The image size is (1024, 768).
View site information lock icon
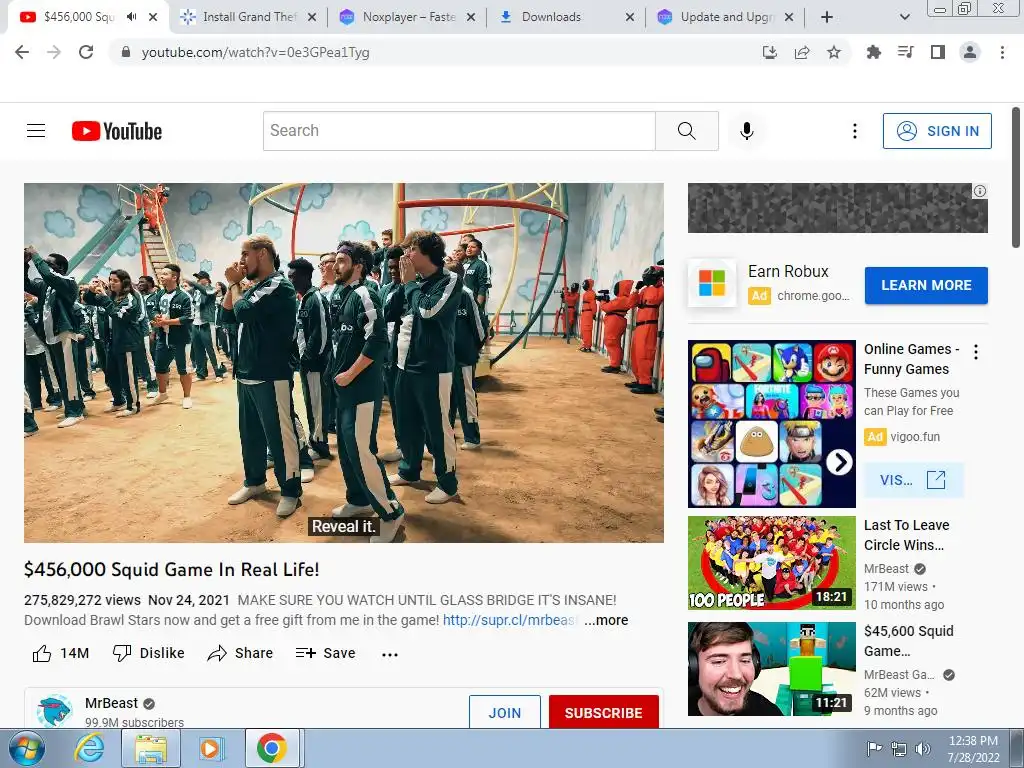point(126,52)
